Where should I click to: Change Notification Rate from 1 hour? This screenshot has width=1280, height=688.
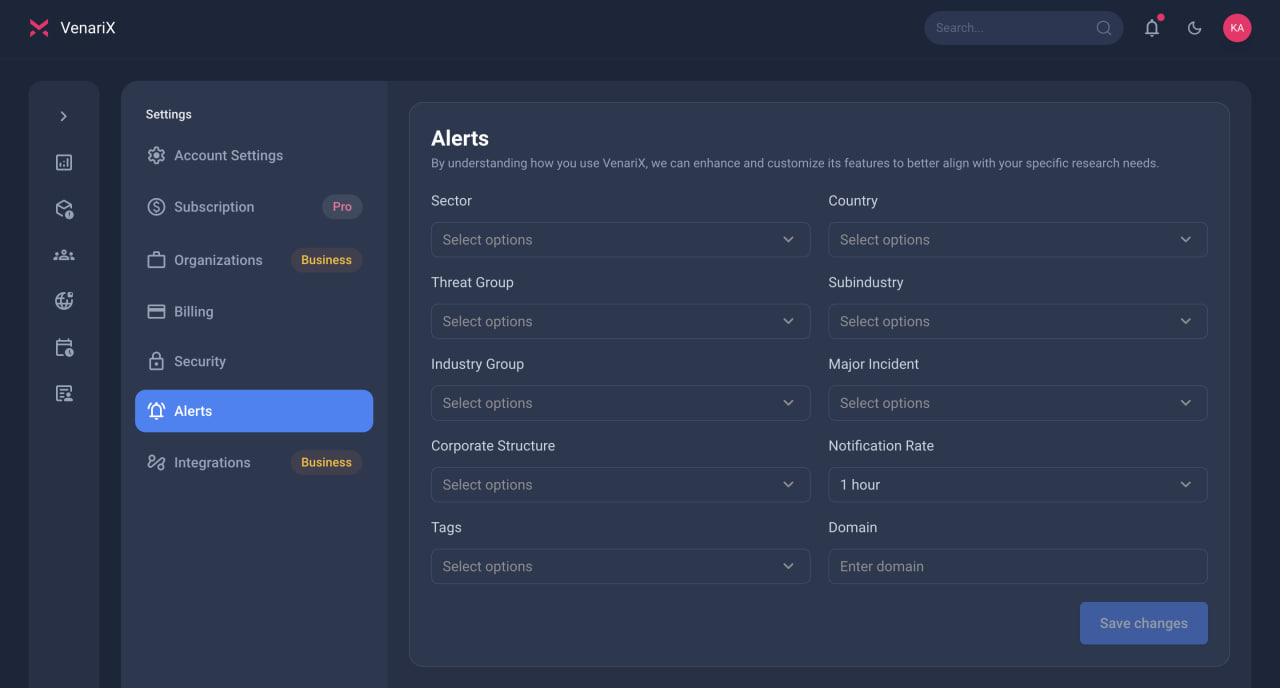[x=1017, y=484]
